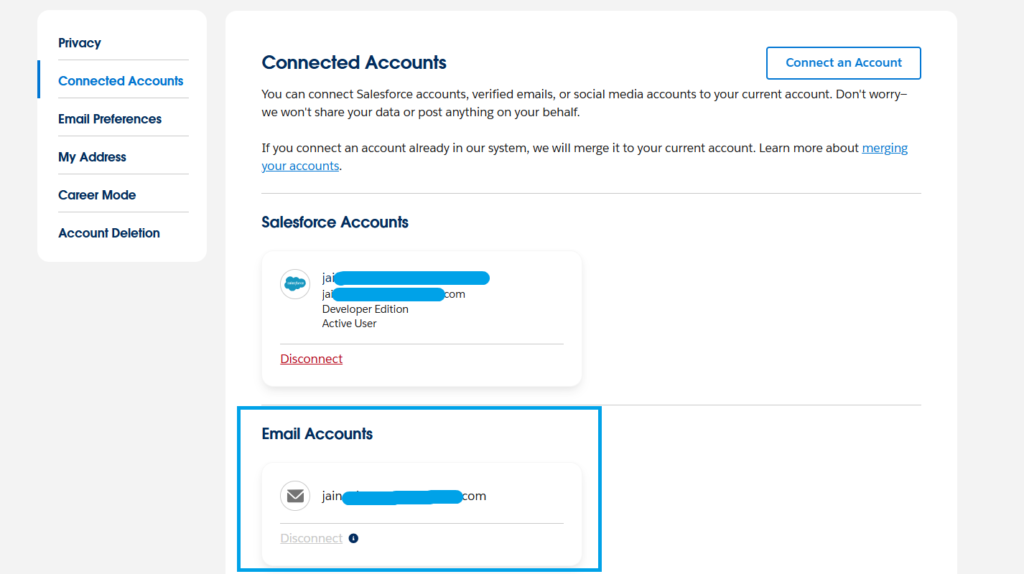Click the redacted username on the Salesforce card
Viewport: 1024px width, 574px height.
pyautogui.click(x=405, y=277)
